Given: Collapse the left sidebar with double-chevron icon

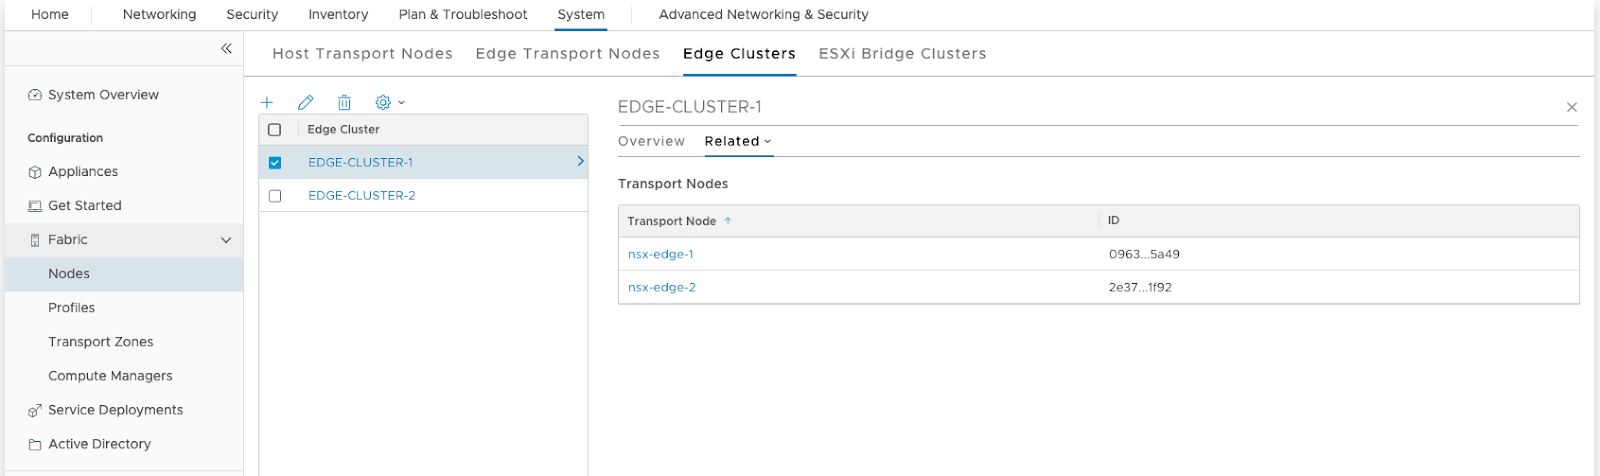Looking at the screenshot, I should 226,48.
